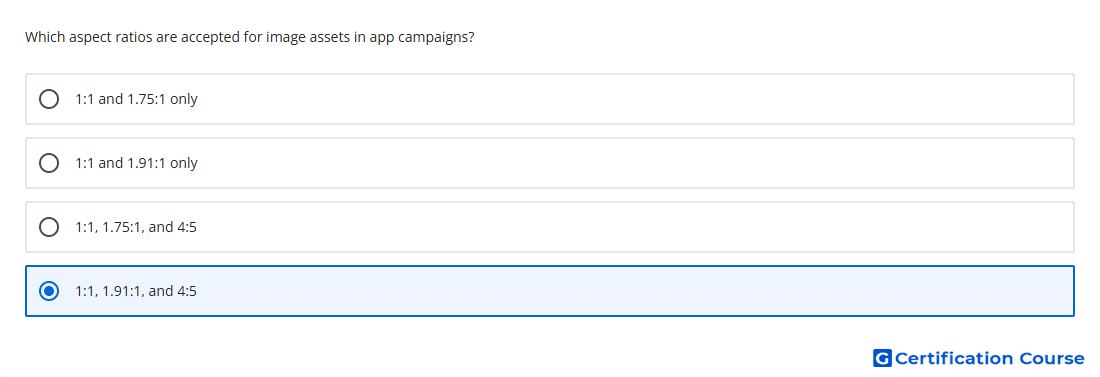
Task: Click the answer text "1:1 and 1.75:1 only"
Action: tap(136, 99)
